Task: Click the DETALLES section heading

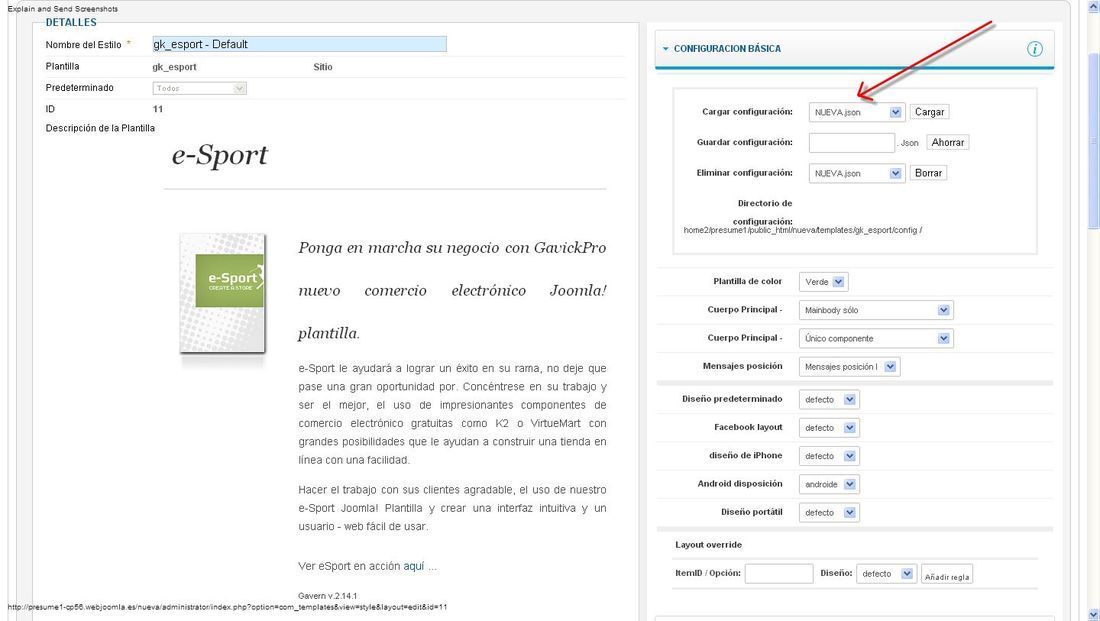Action: pos(71,22)
